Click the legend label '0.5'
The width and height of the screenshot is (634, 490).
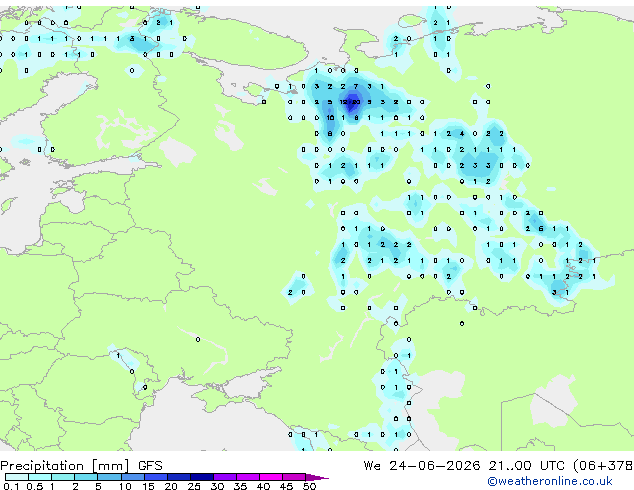34,486
